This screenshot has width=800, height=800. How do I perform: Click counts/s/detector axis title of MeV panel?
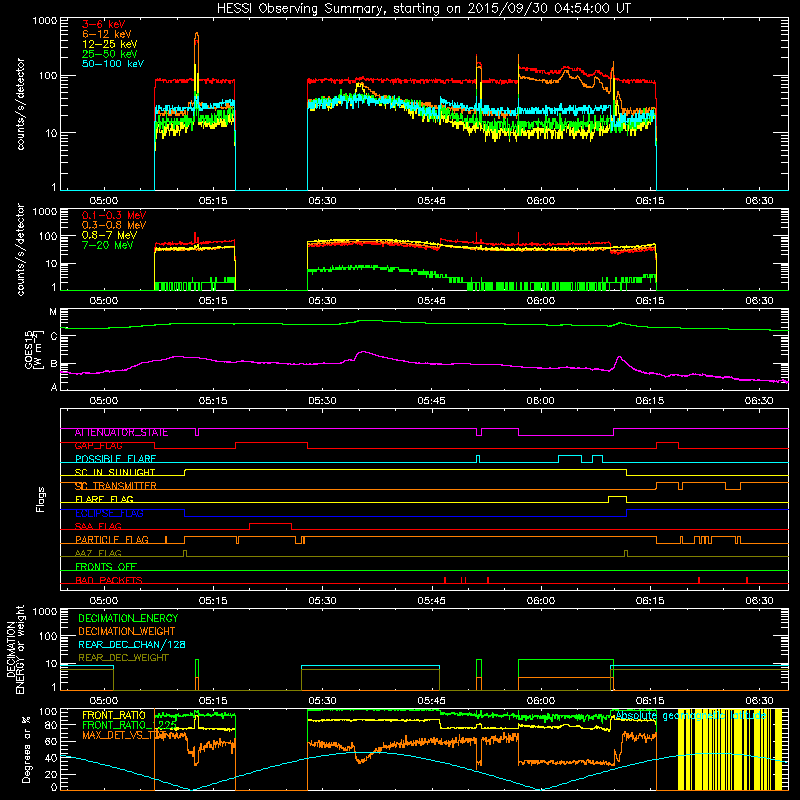coord(20,250)
